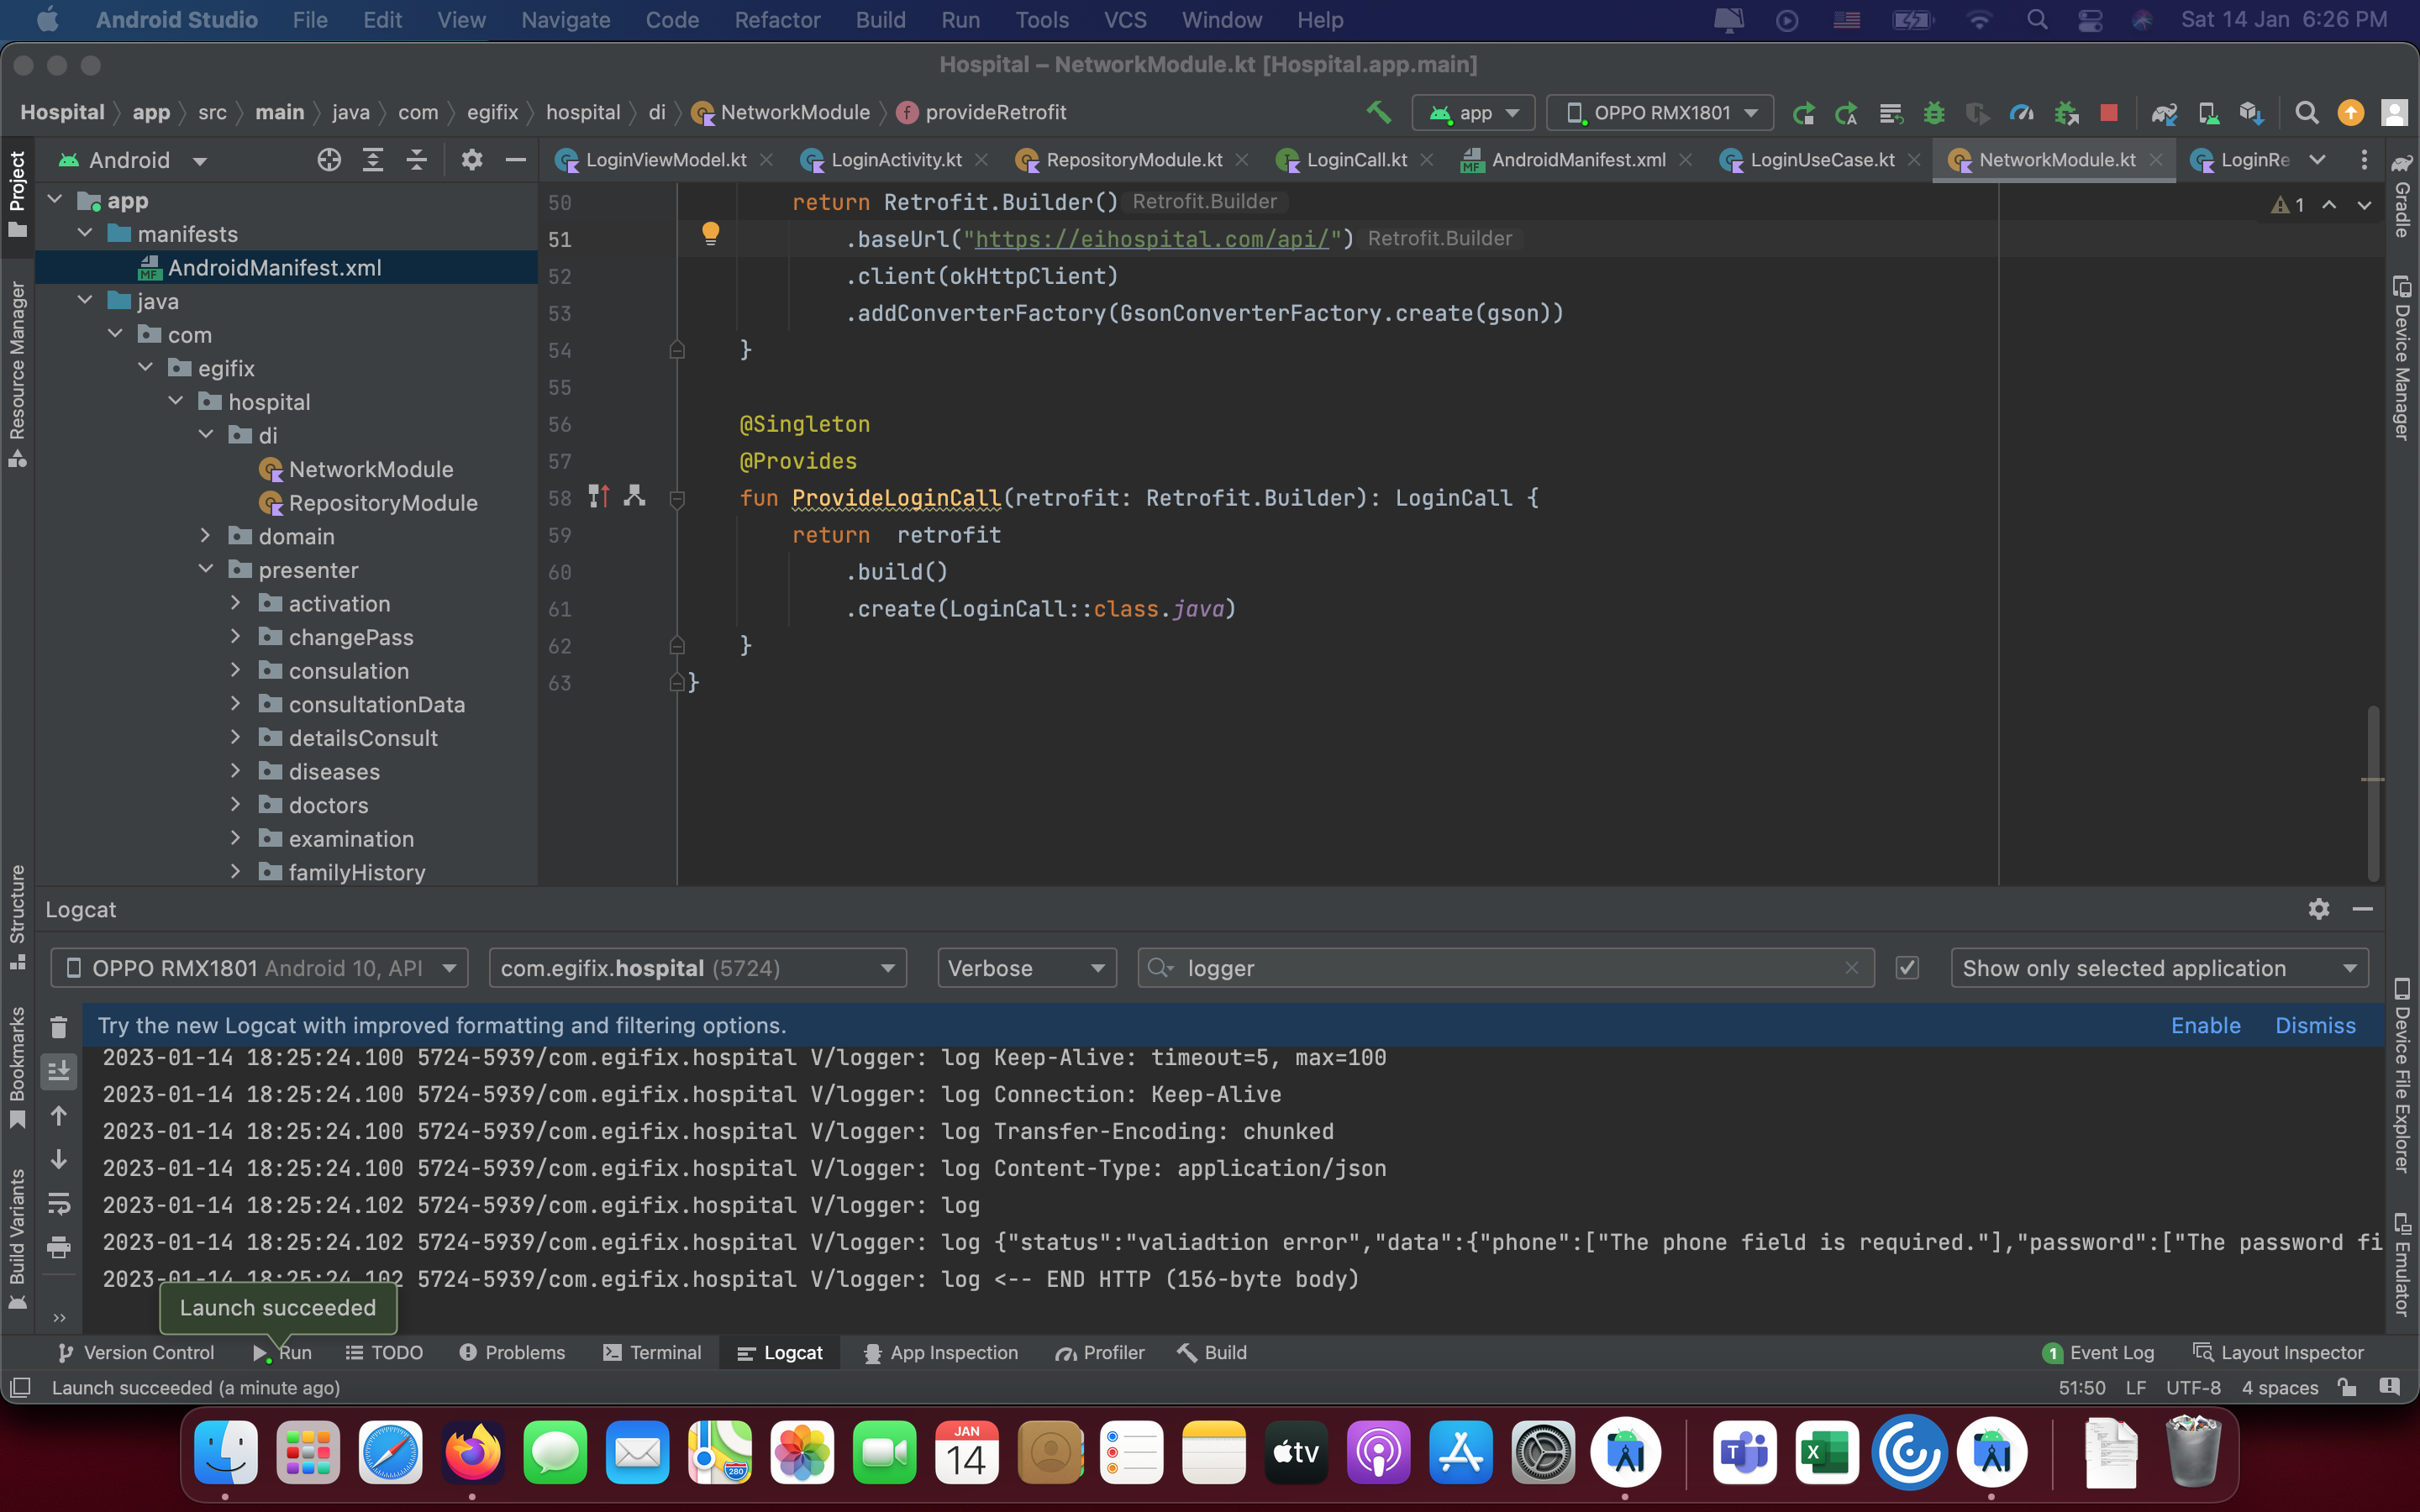Click the print logcat icon
The image size is (2420, 1512).
click(59, 1246)
